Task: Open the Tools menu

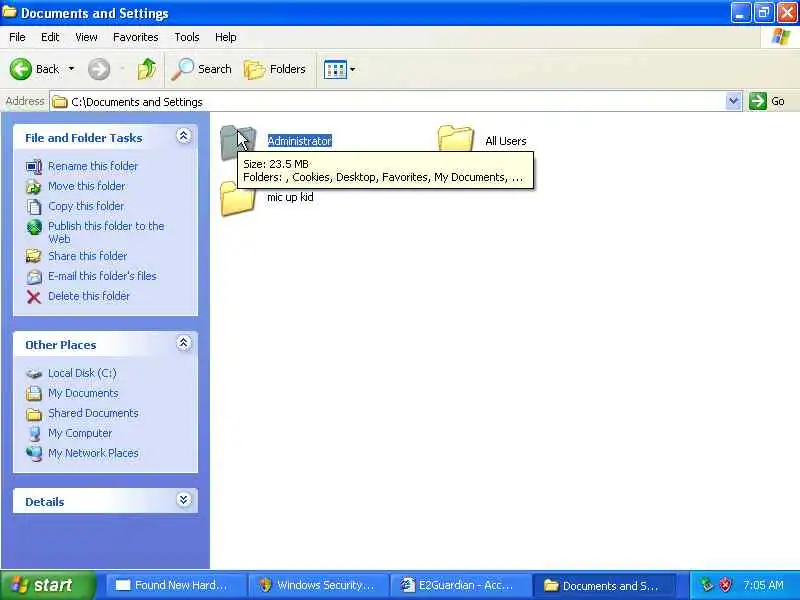Action: [x=187, y=37]
